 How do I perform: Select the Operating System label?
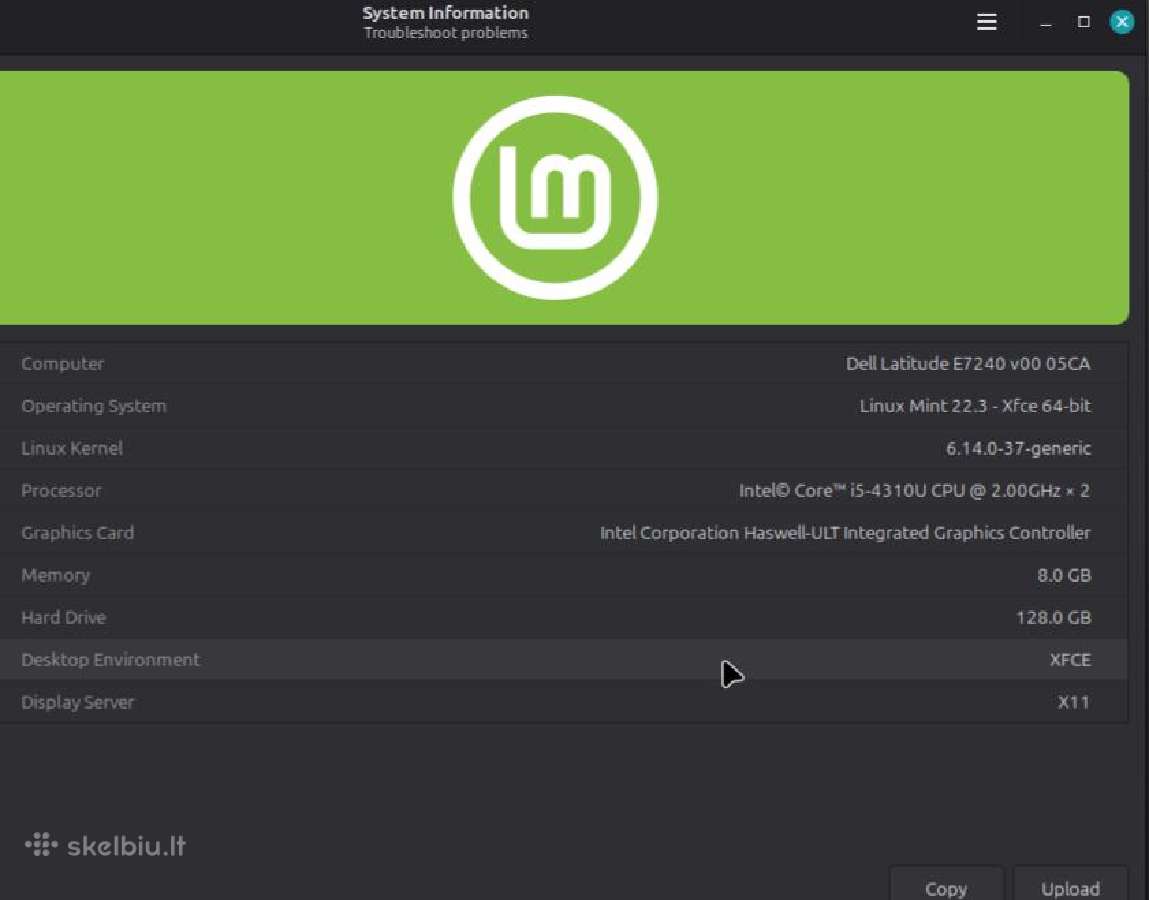tap(94, 406)
